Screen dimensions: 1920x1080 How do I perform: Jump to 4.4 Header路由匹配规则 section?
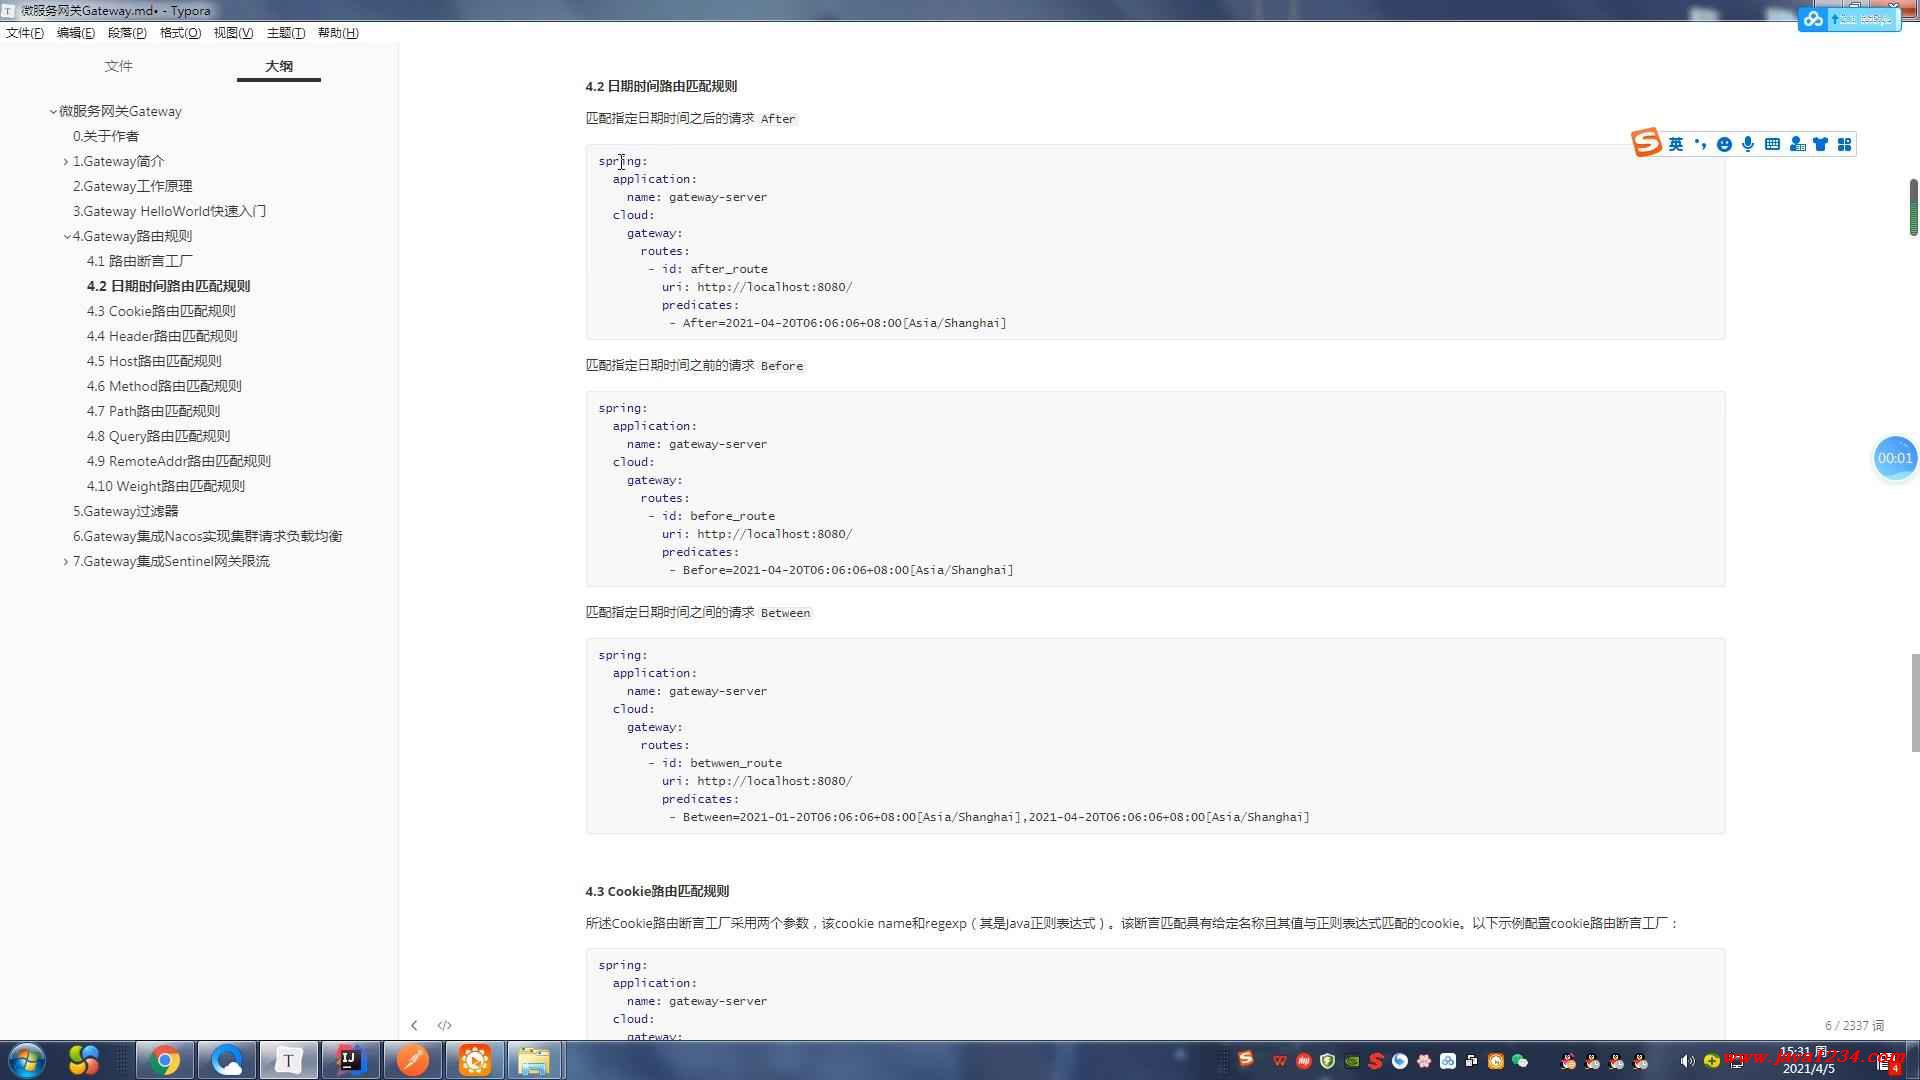[x=162, y=336]
